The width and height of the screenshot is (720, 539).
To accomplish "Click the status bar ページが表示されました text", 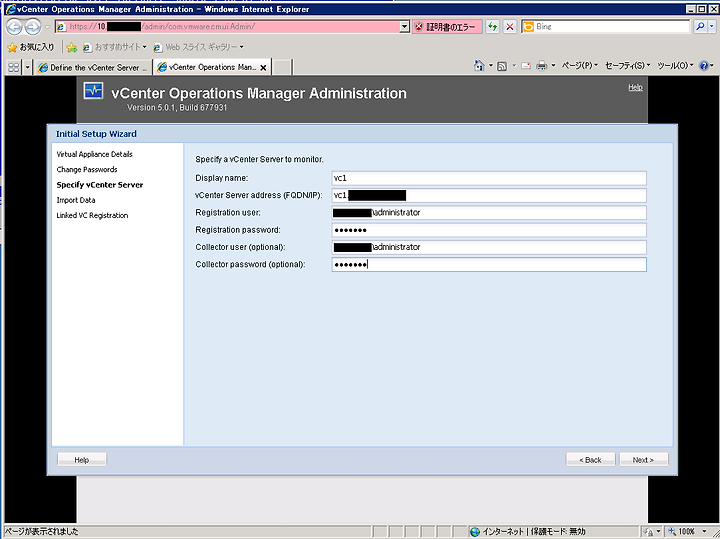I will 41,532.
